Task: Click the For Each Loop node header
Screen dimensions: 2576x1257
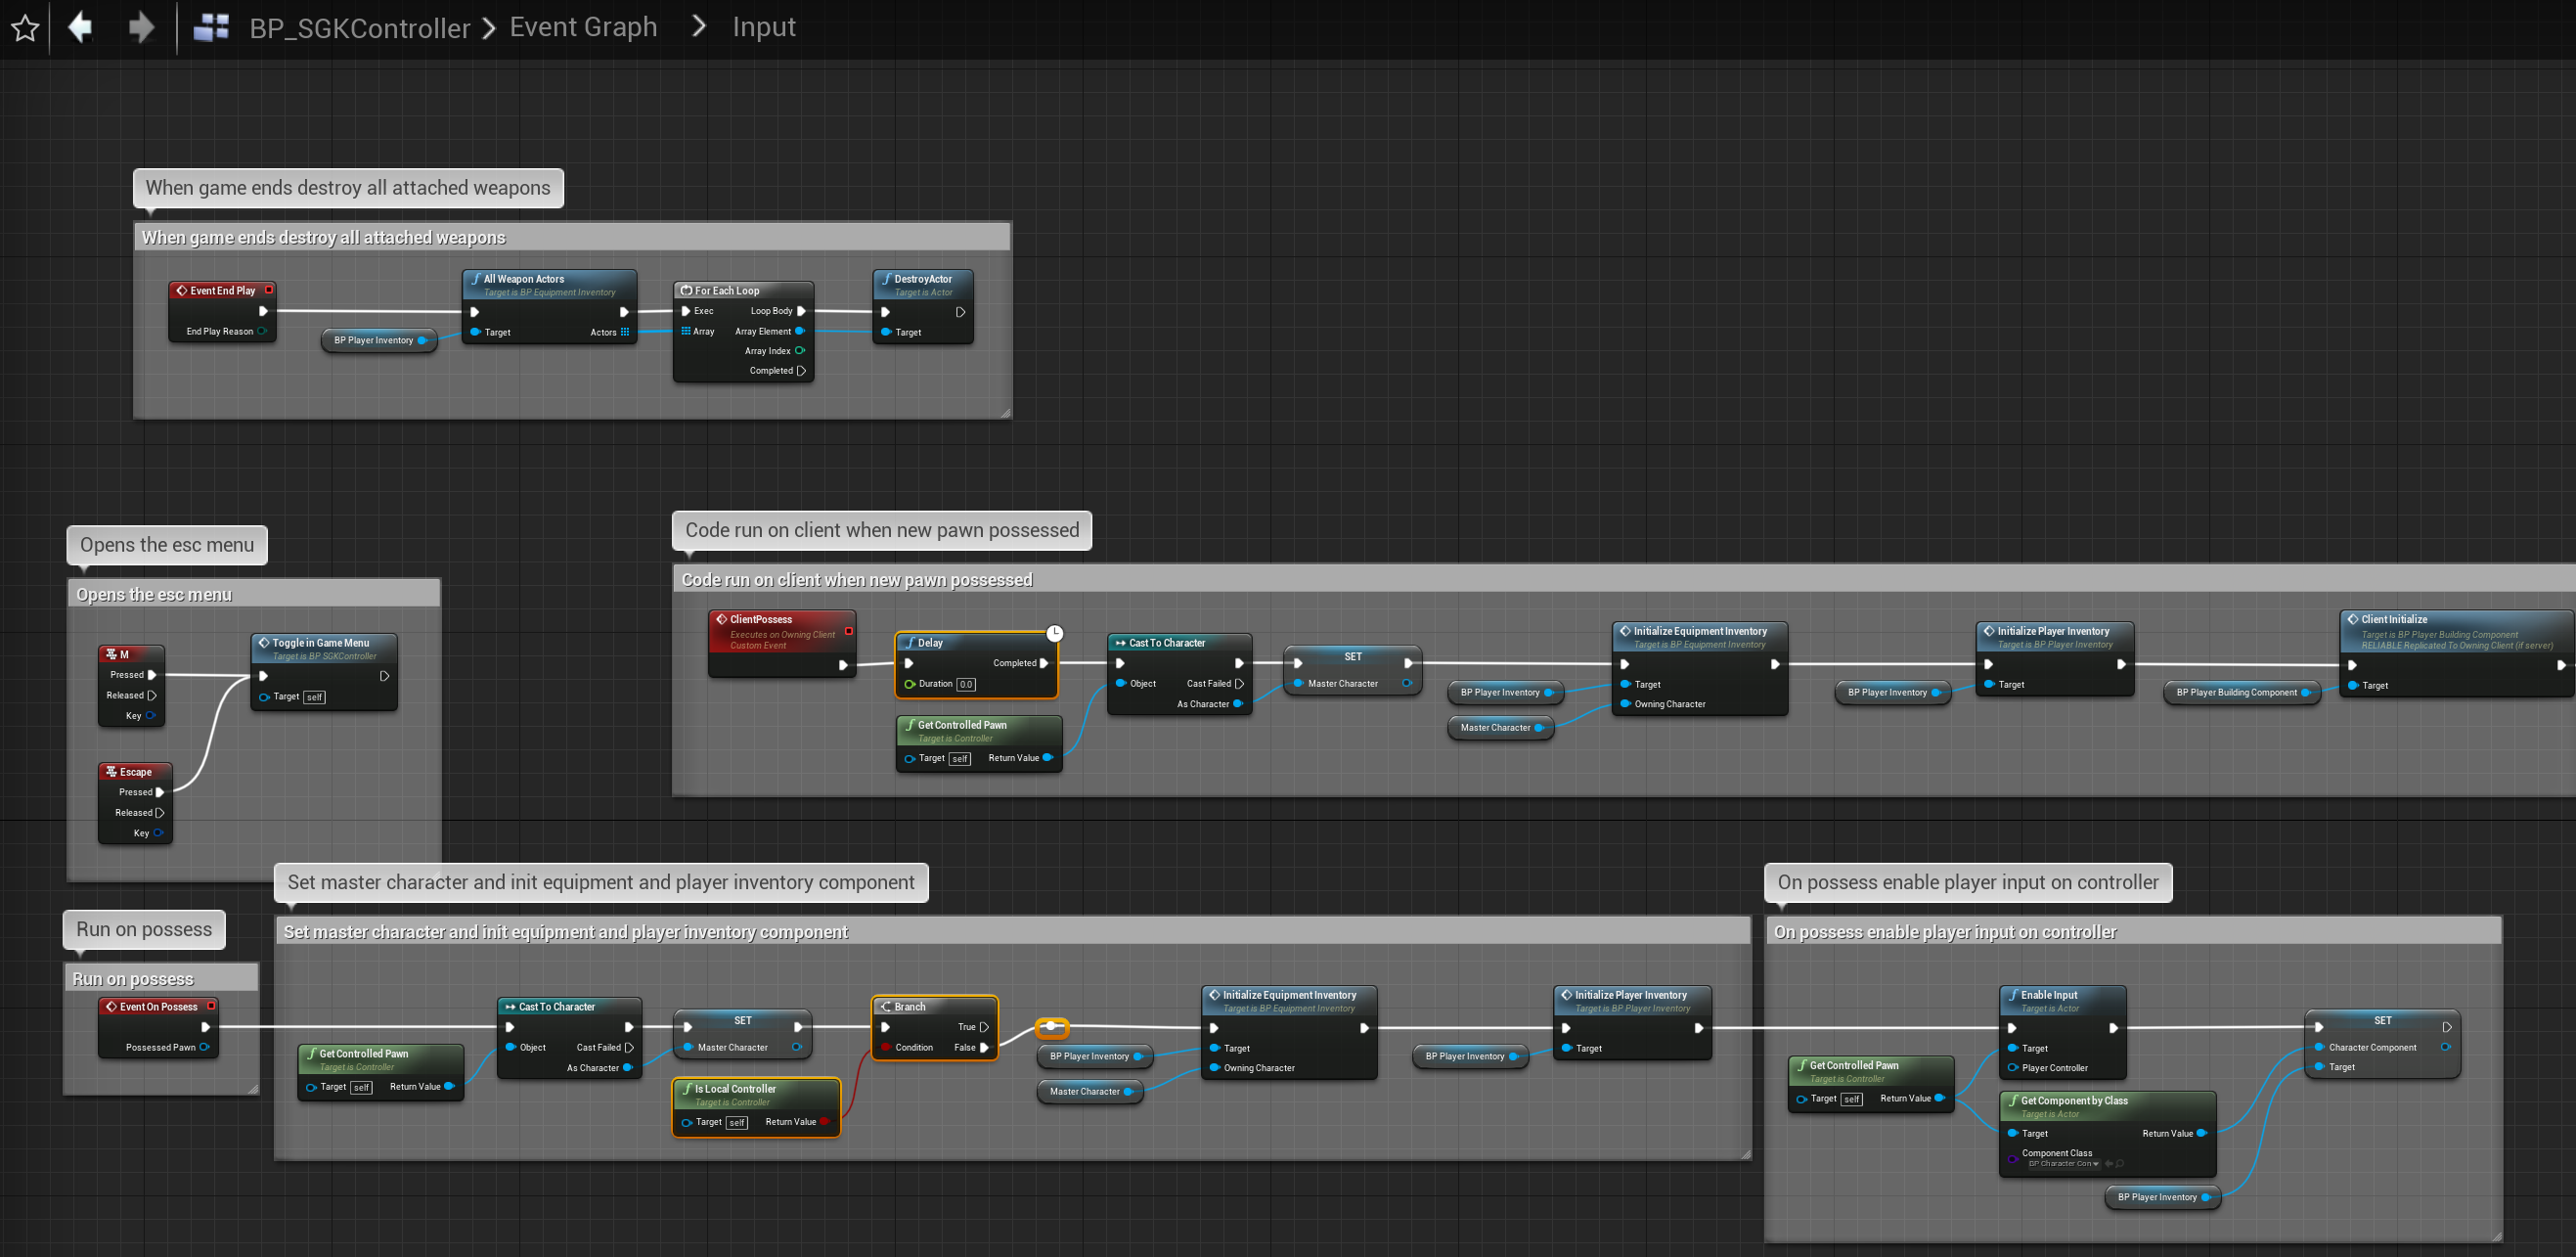Action: click(742, 291)
